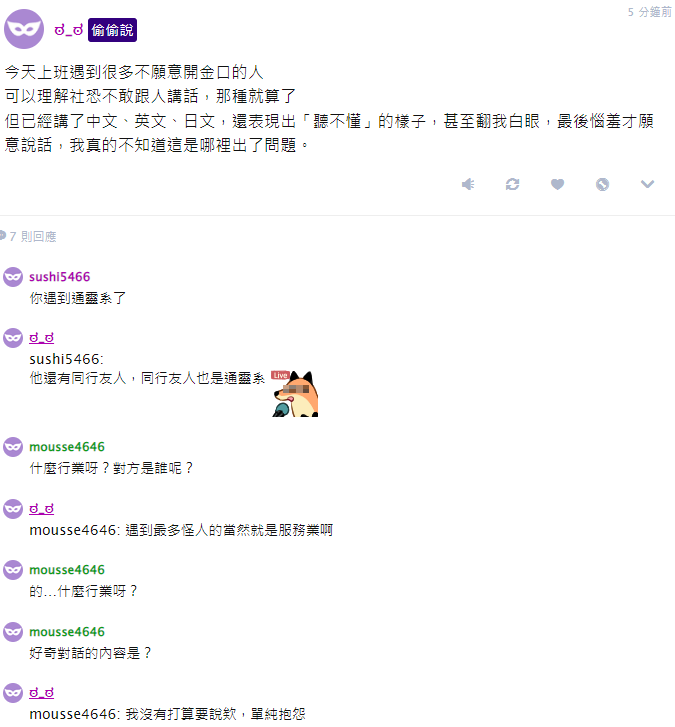Like the post with the heart icon
The width and height of the screenshot is (675, 727).
[x=557, y=184]
